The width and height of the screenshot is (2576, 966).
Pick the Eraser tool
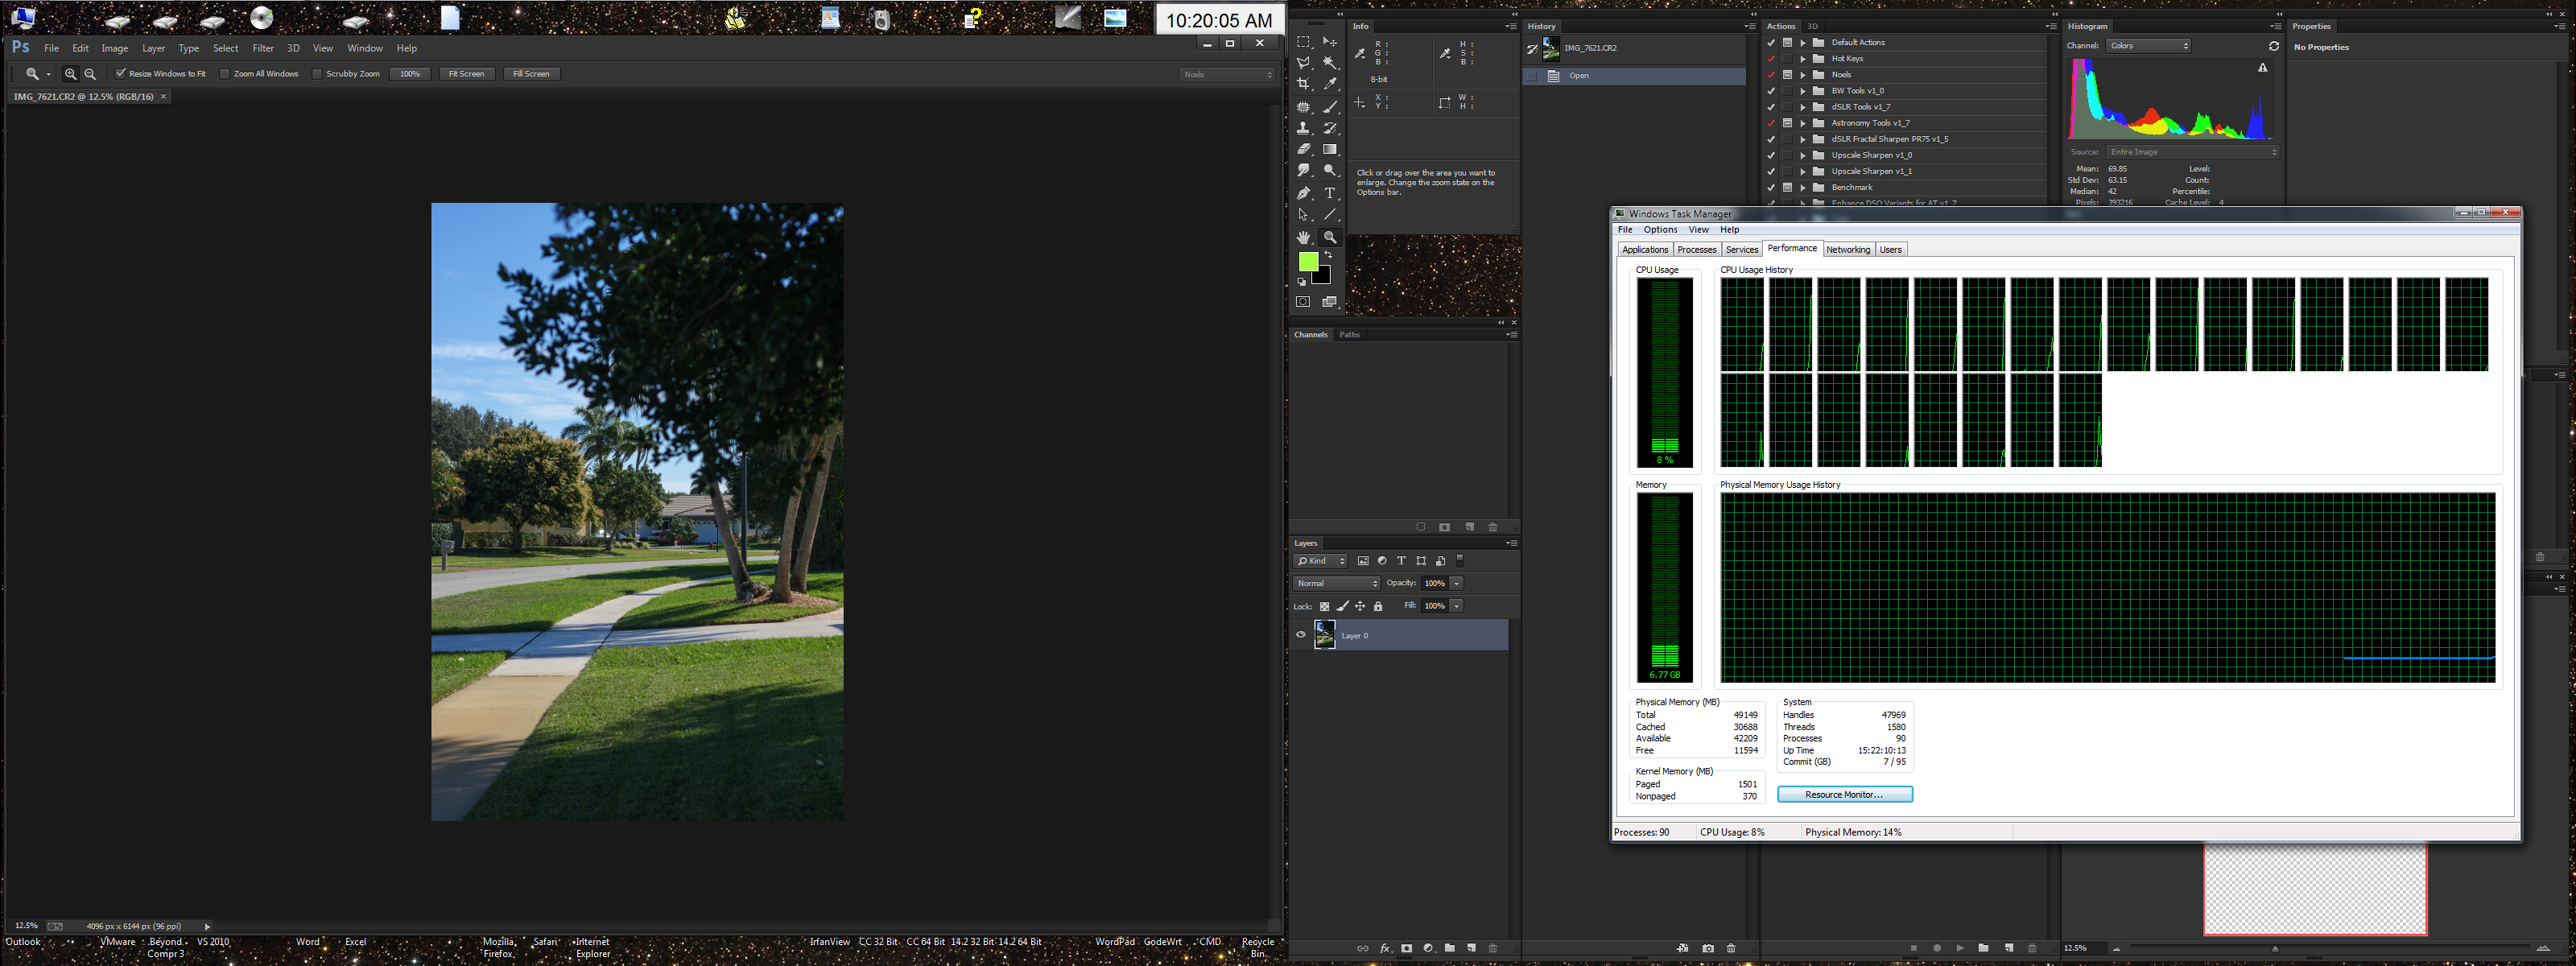point(1303,149)
